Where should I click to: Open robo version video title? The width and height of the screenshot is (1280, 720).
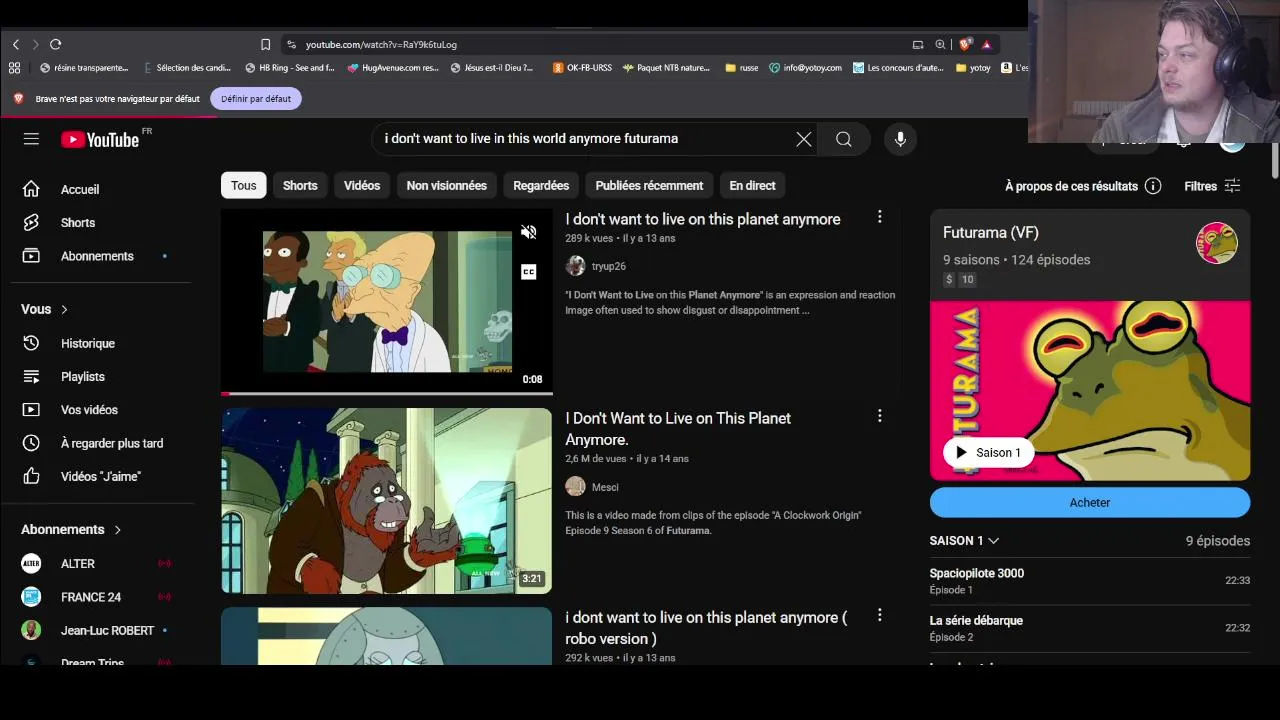pos(706,628)
